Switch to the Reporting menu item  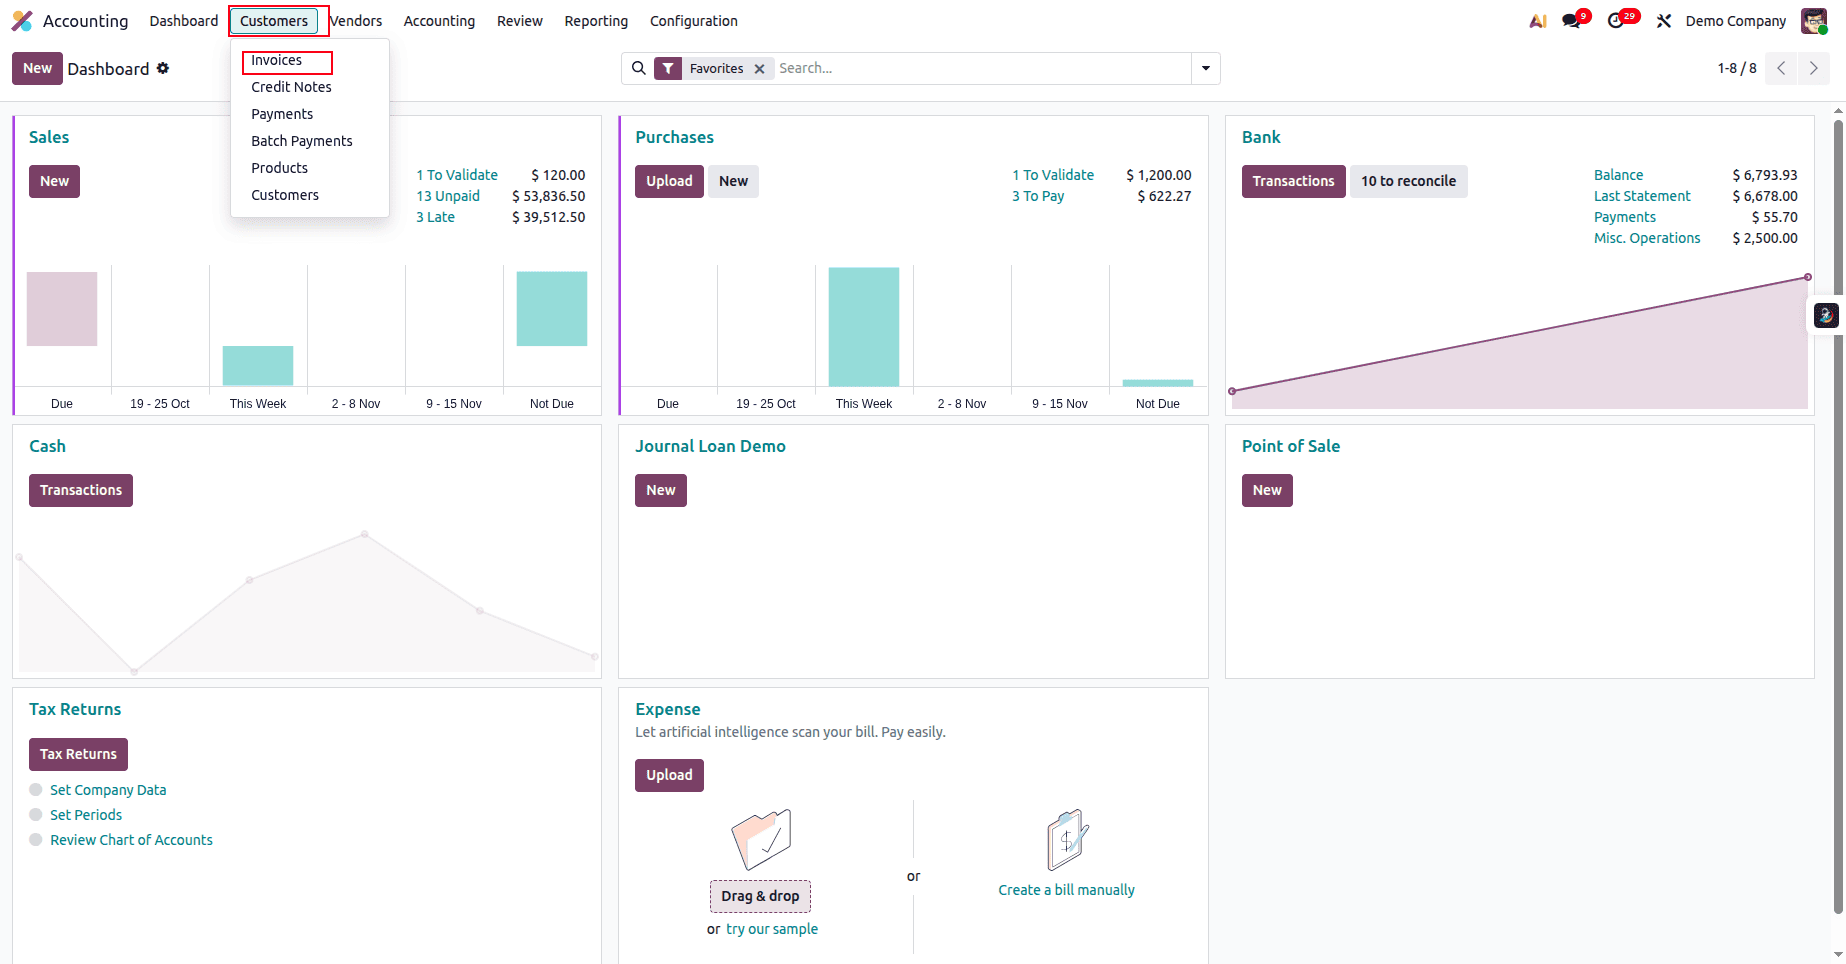click(x=596, y=20)
